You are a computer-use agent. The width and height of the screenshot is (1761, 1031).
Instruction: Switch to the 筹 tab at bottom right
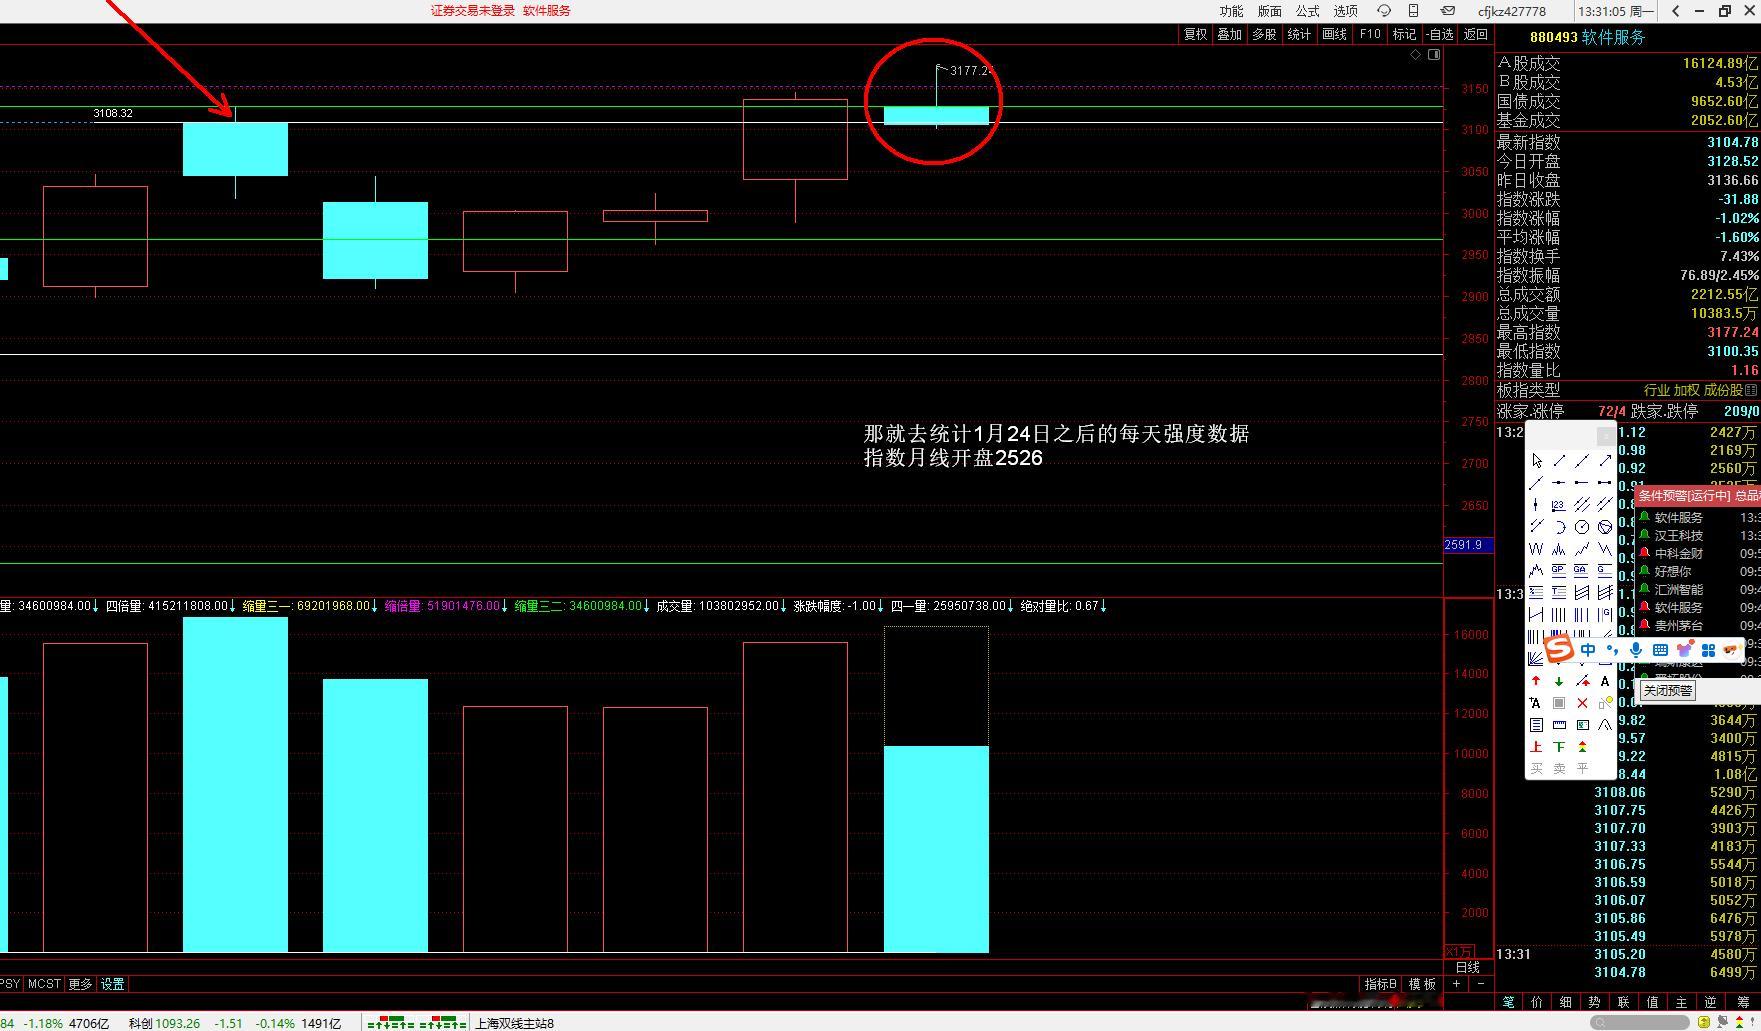(1743, 1002)
